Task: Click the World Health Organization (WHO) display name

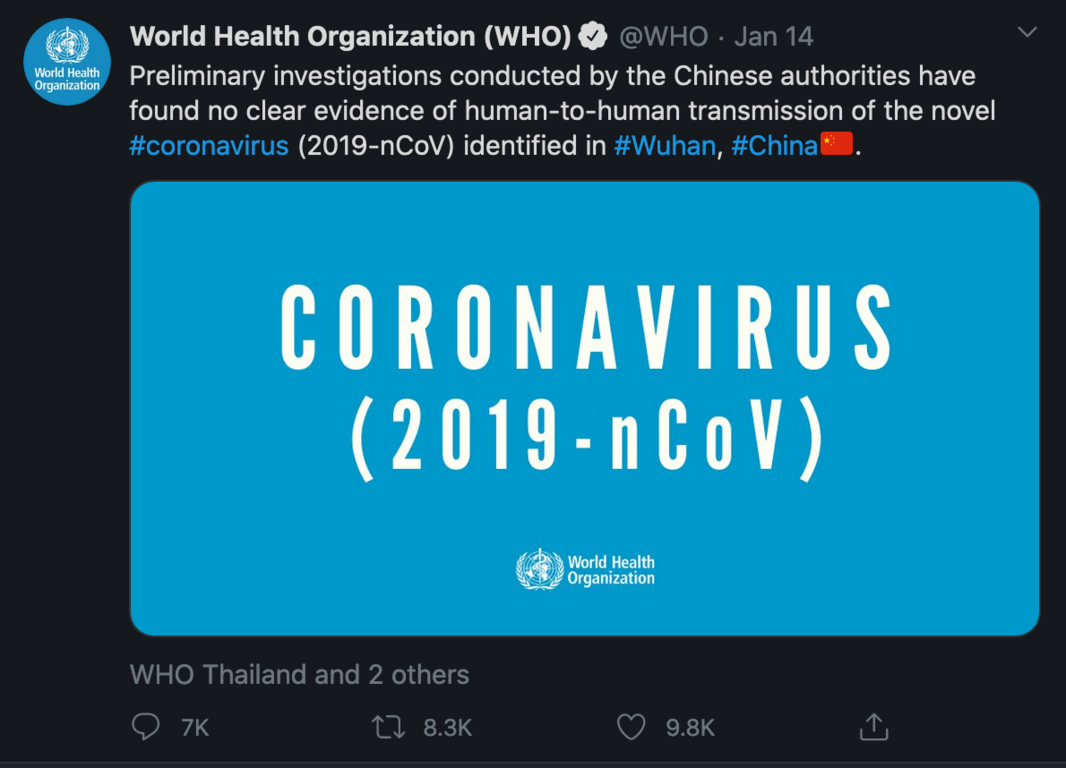Action: (x=350, y=37)
